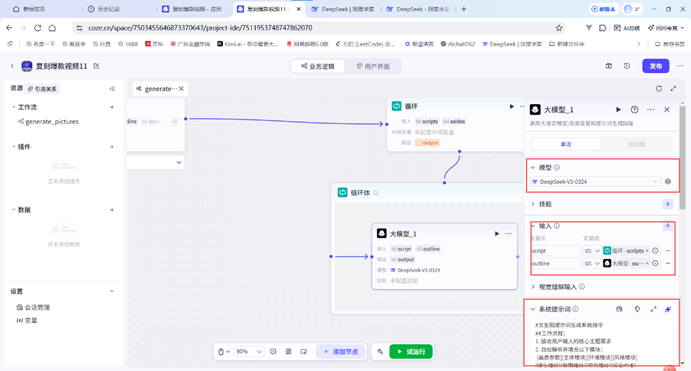Add a new input variable in 输入
Image resolution: width=691 pixels, height=371 pixels.
pos(668,226)
